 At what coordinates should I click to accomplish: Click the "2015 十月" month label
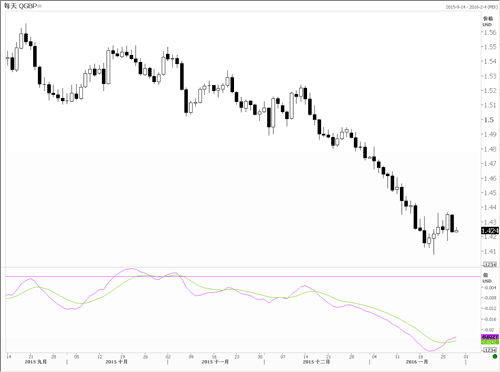[116, 362]
